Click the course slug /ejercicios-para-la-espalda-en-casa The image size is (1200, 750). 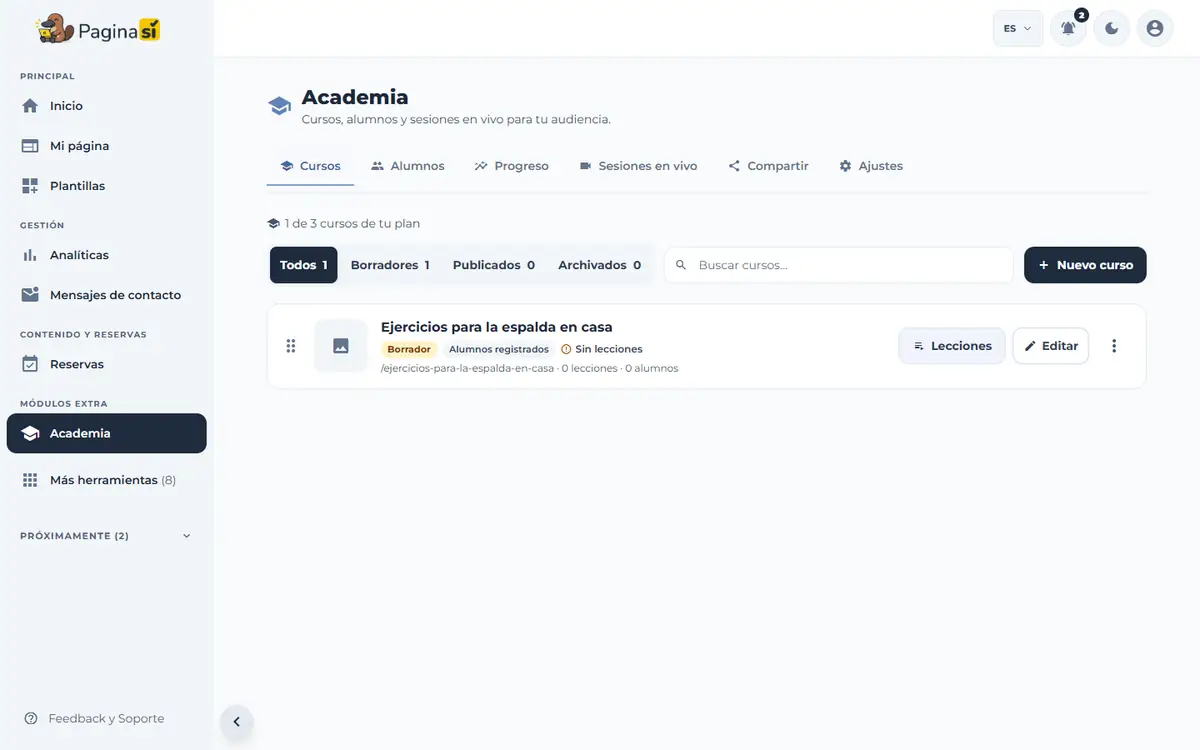tap(467, 368)
